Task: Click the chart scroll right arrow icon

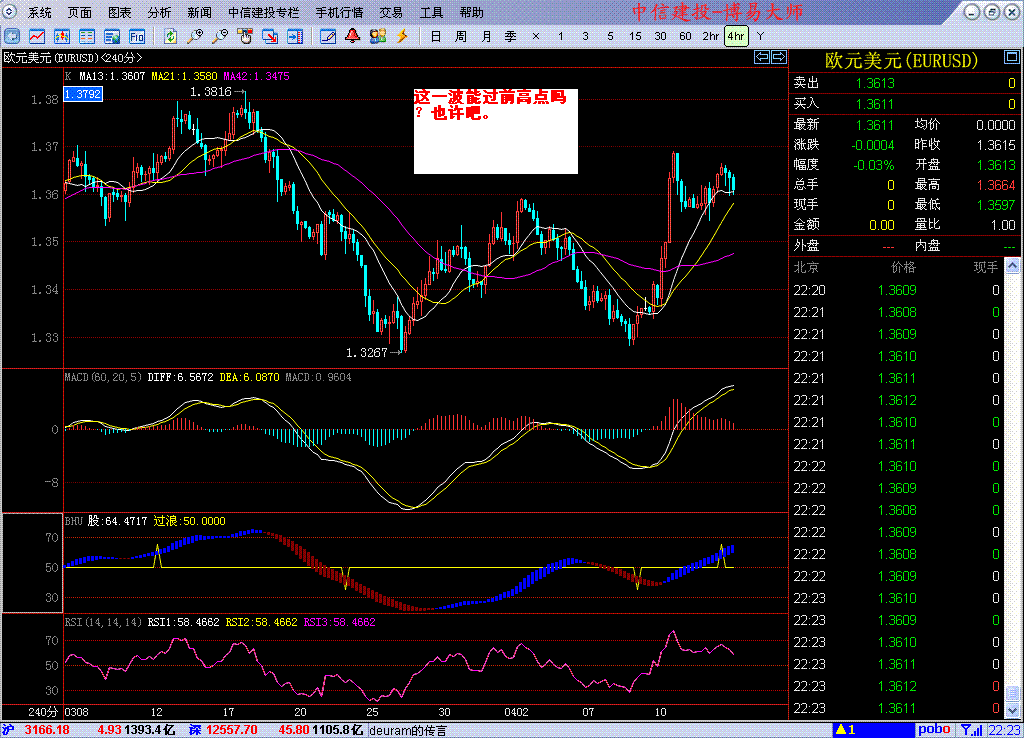Action: pos(779,57)
